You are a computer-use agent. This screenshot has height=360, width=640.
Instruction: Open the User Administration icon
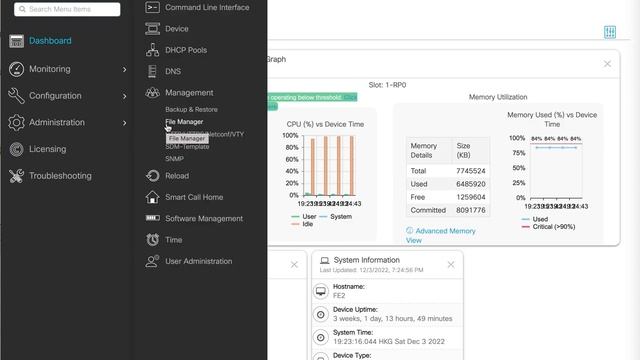coord(153,261)
